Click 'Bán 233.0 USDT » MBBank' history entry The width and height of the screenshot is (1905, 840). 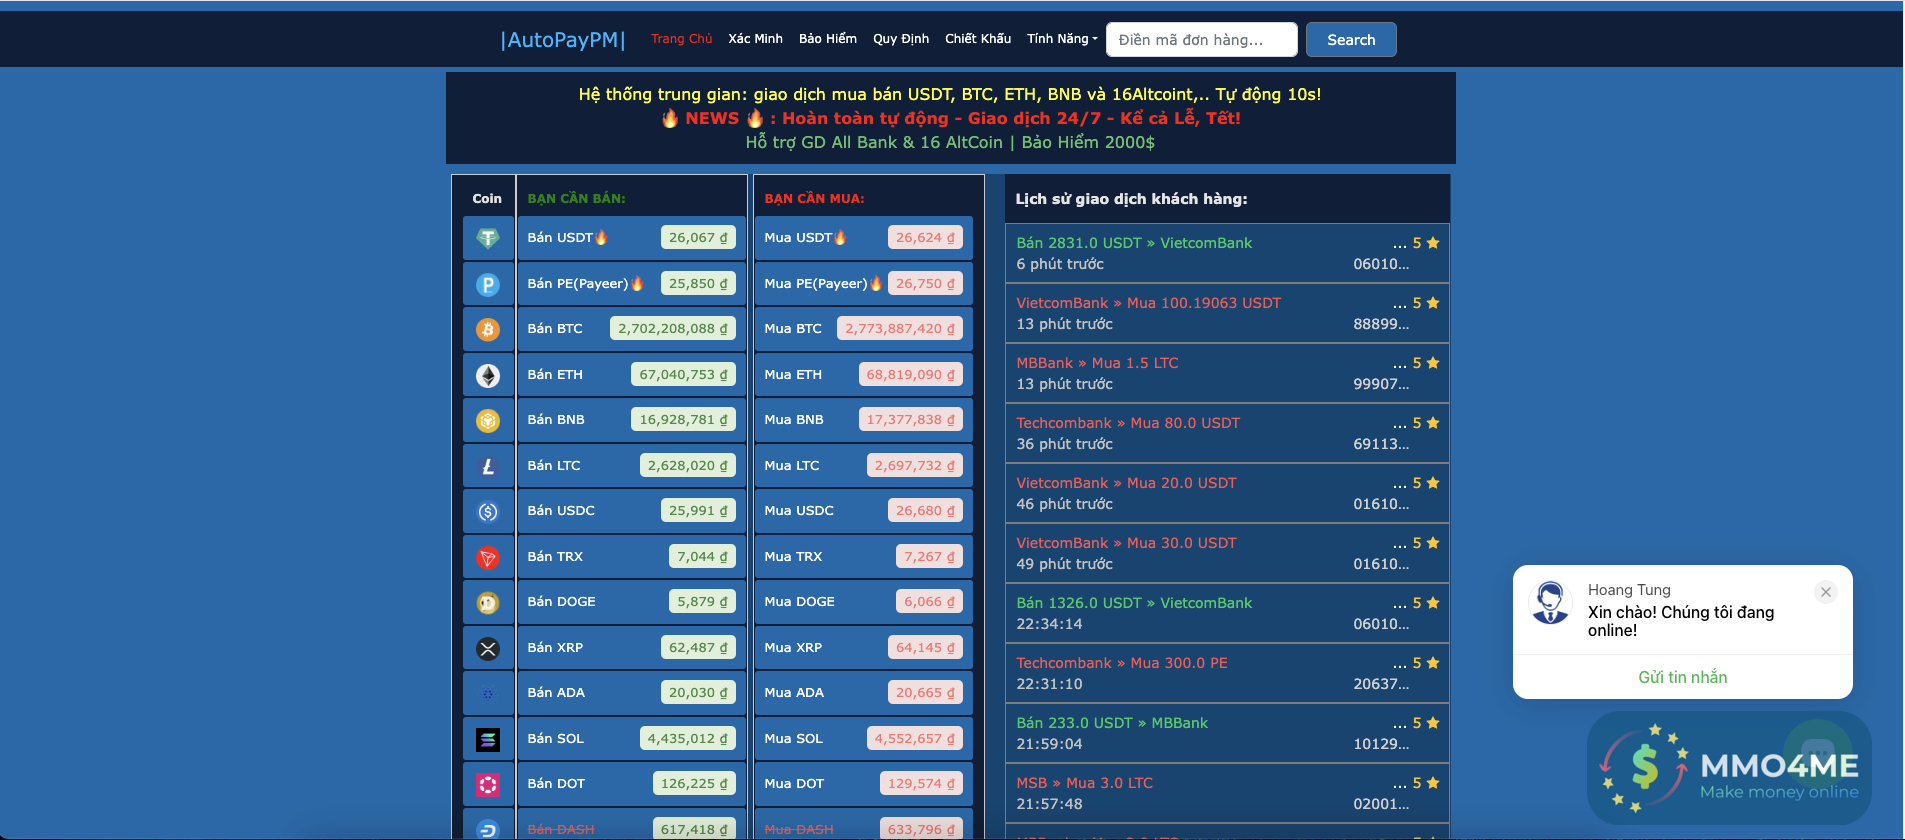coord(1227,733)
